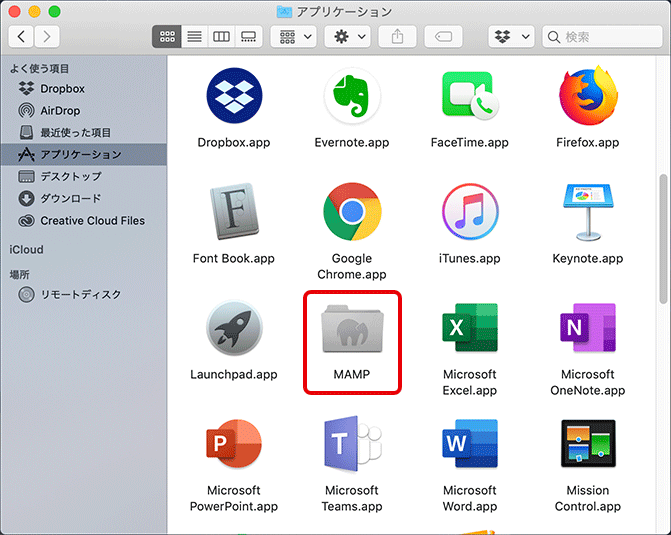Switch to column view
671x535 pixels.
coord(221,37)
